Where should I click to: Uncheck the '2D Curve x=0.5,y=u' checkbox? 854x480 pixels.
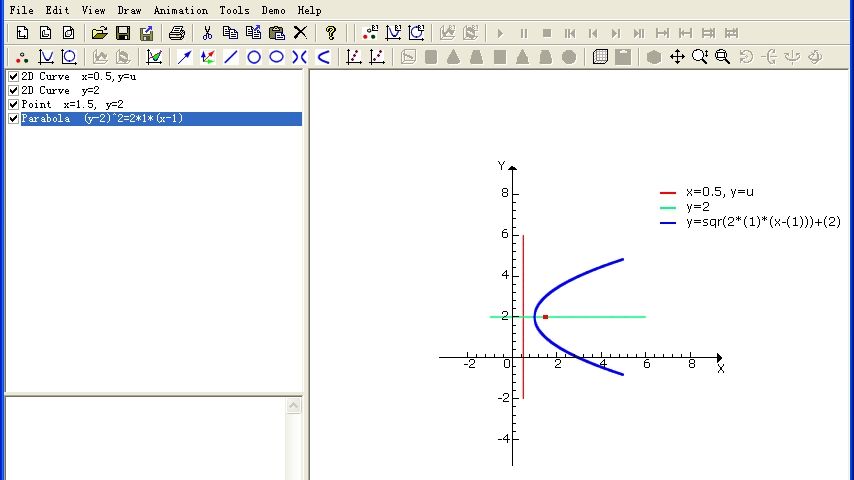click(13, 77)
